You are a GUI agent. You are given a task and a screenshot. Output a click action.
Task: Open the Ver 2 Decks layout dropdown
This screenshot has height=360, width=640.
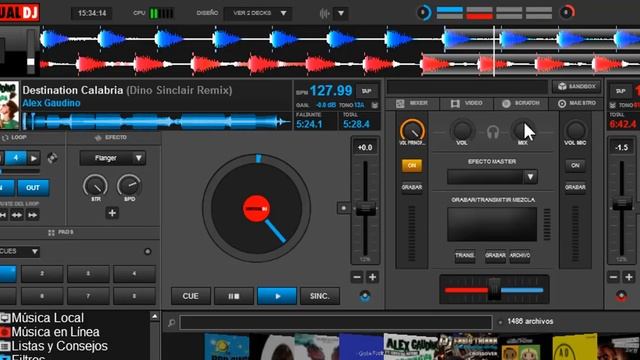(x=258, y=13)
